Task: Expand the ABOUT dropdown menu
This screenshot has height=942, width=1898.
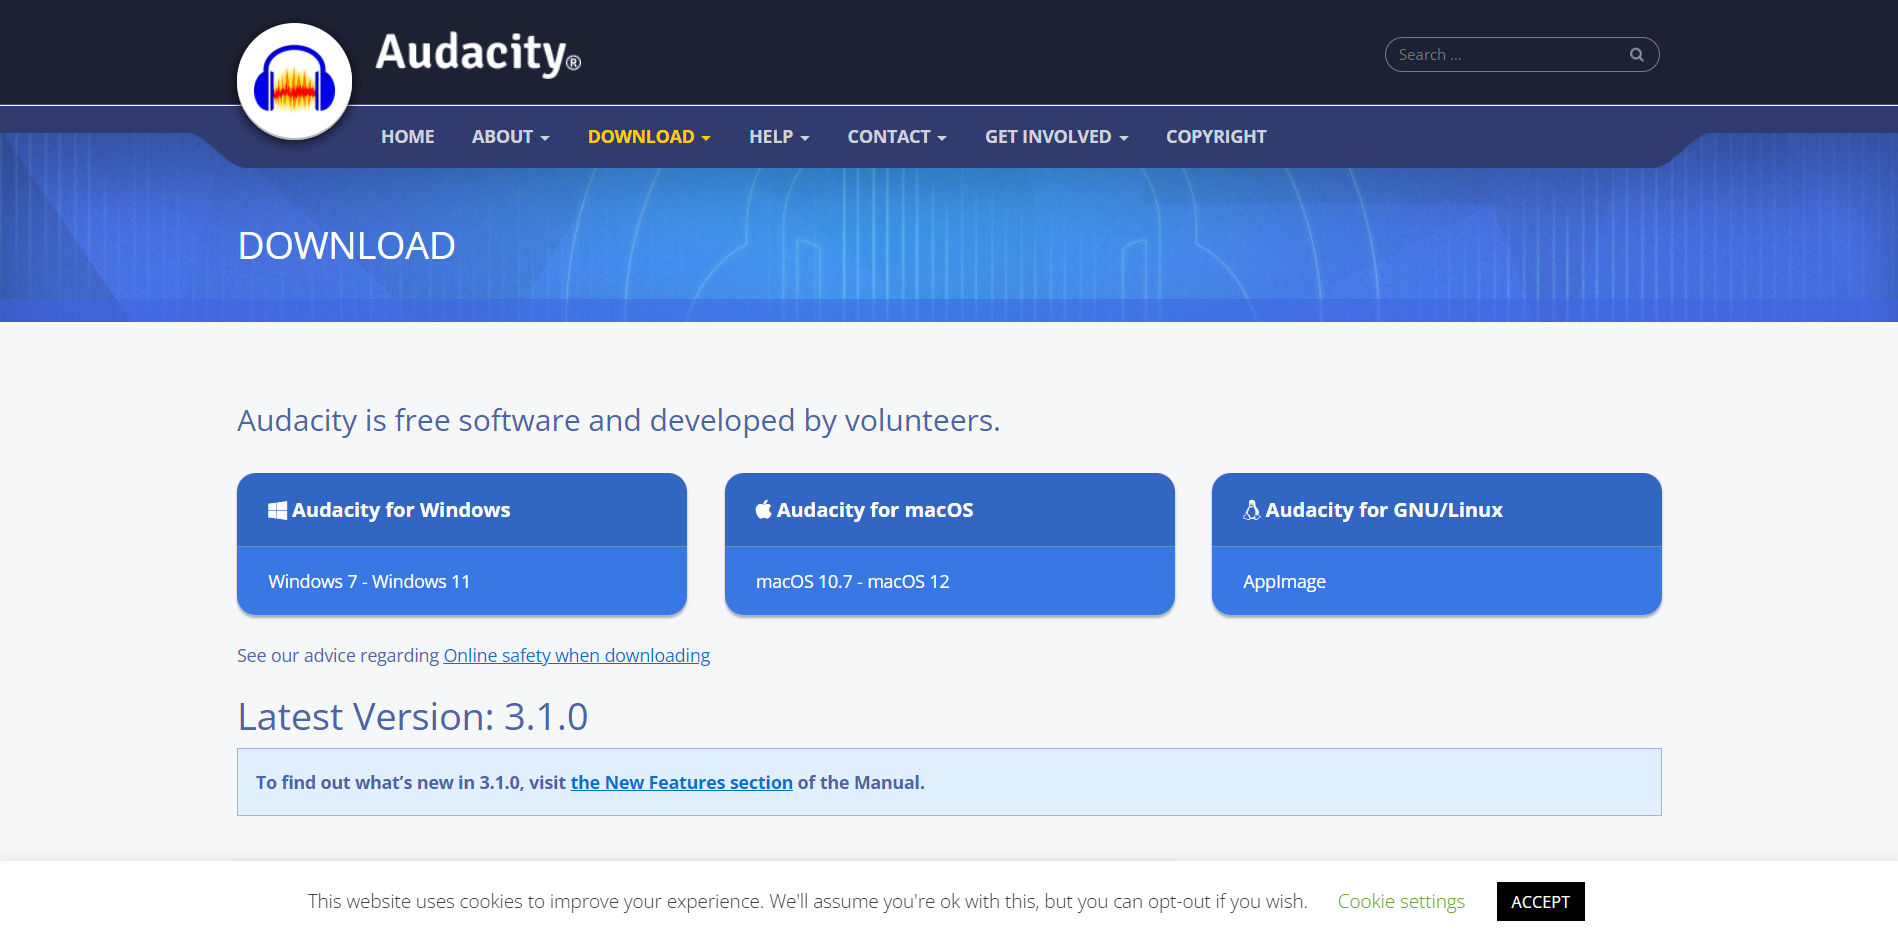Action: (x=510, y=137)
